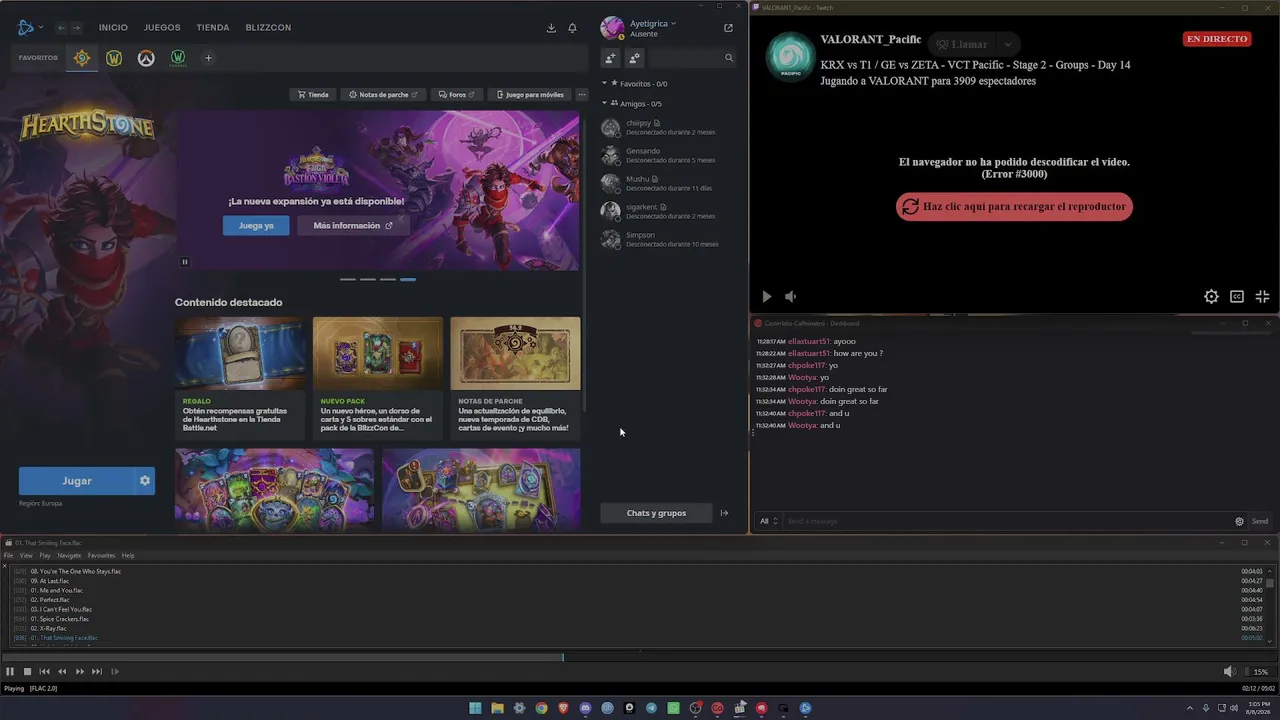This screenshot has height=720, width=1280.
Task: Stop music playback
Action: [27, 672]
